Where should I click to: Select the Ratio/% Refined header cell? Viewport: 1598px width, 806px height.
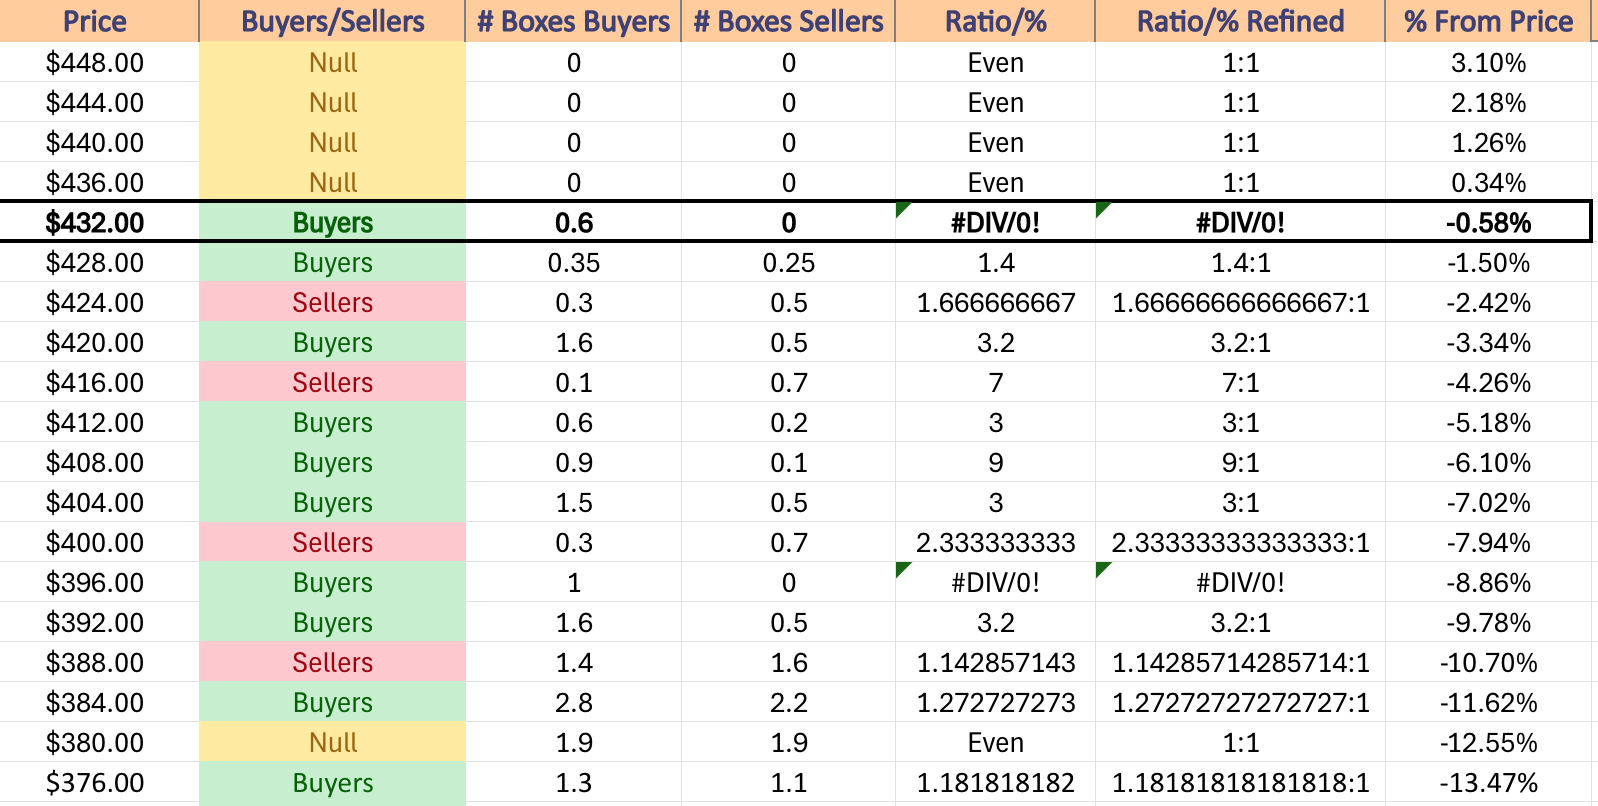pyautogui.click(x=1241, y=21)
